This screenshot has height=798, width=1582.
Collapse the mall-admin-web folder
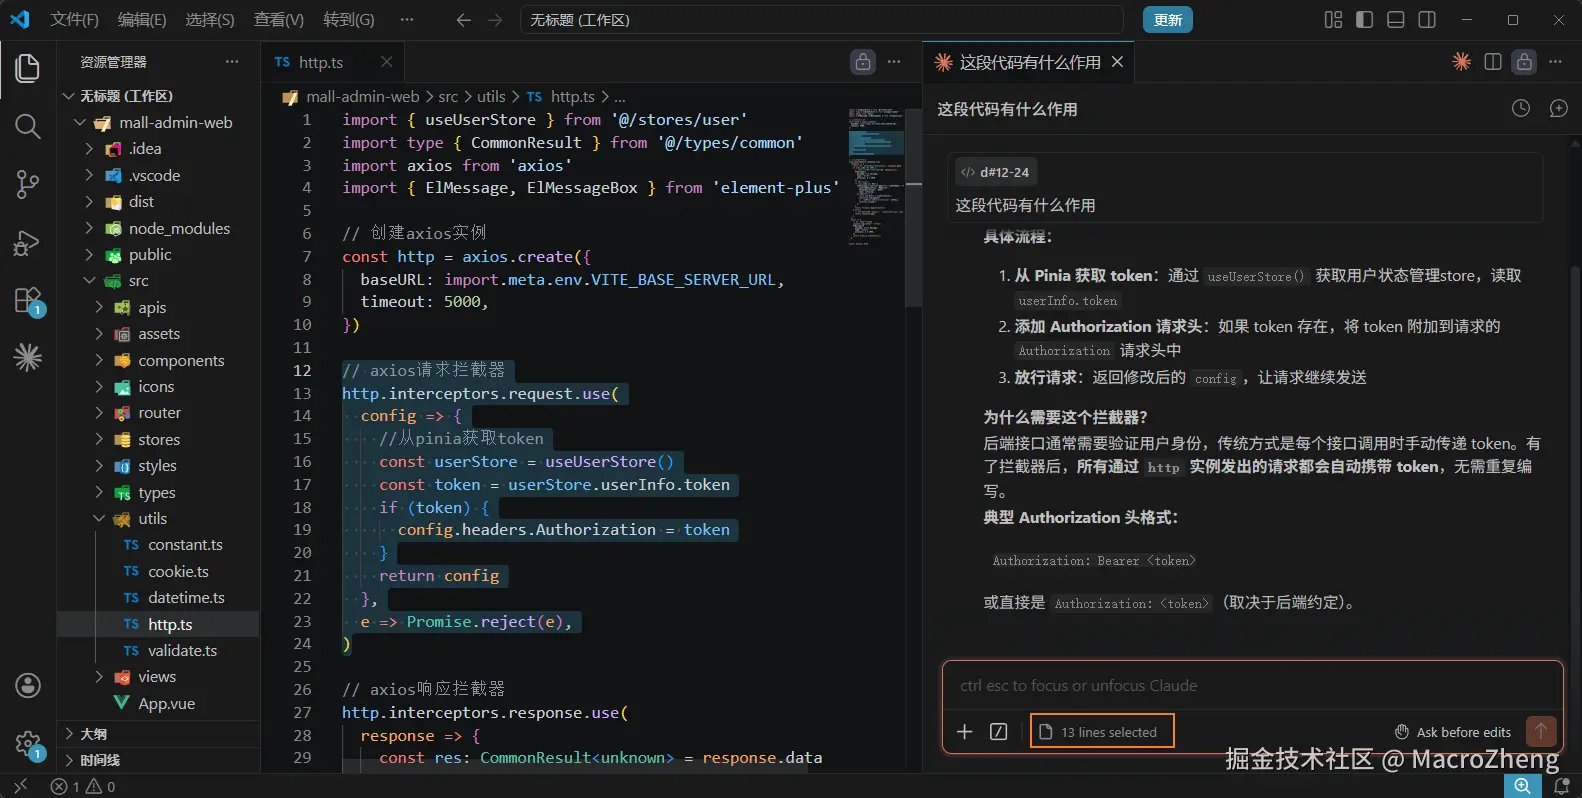(158, 122)
